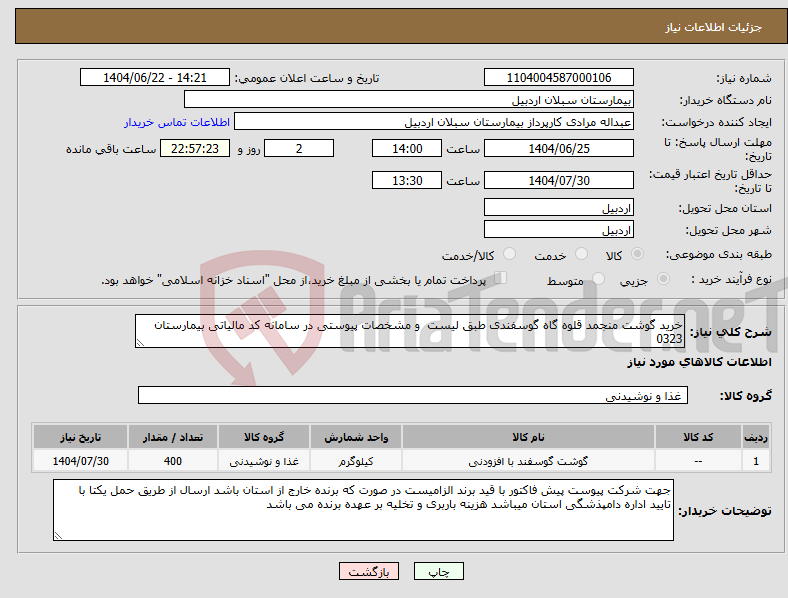This screenshot has width=788, height=598.
Task: Open اطلاعات تماس خریدار link
Action: point(177,122)
